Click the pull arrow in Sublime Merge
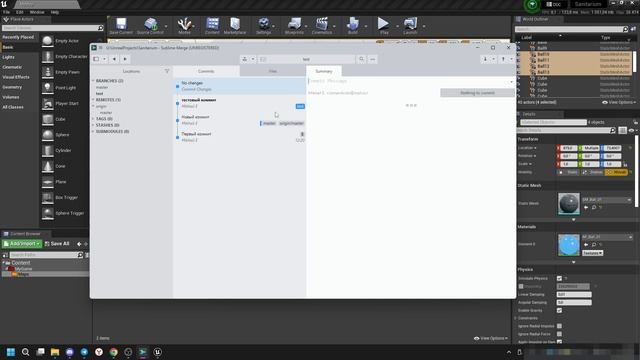 point(485,59)
